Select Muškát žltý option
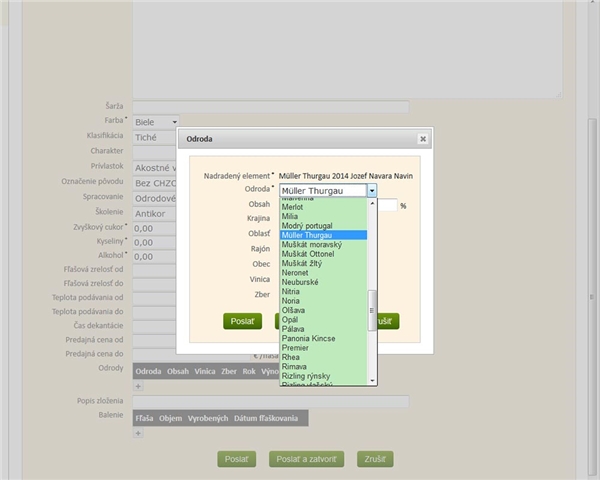 tap(323, 263)
